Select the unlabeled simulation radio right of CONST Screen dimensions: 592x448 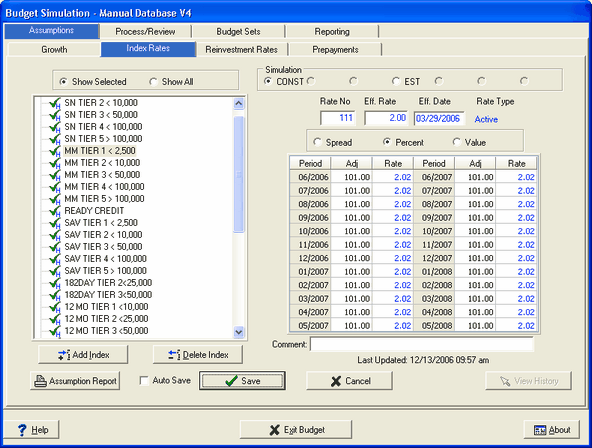(x=311, y=81)
